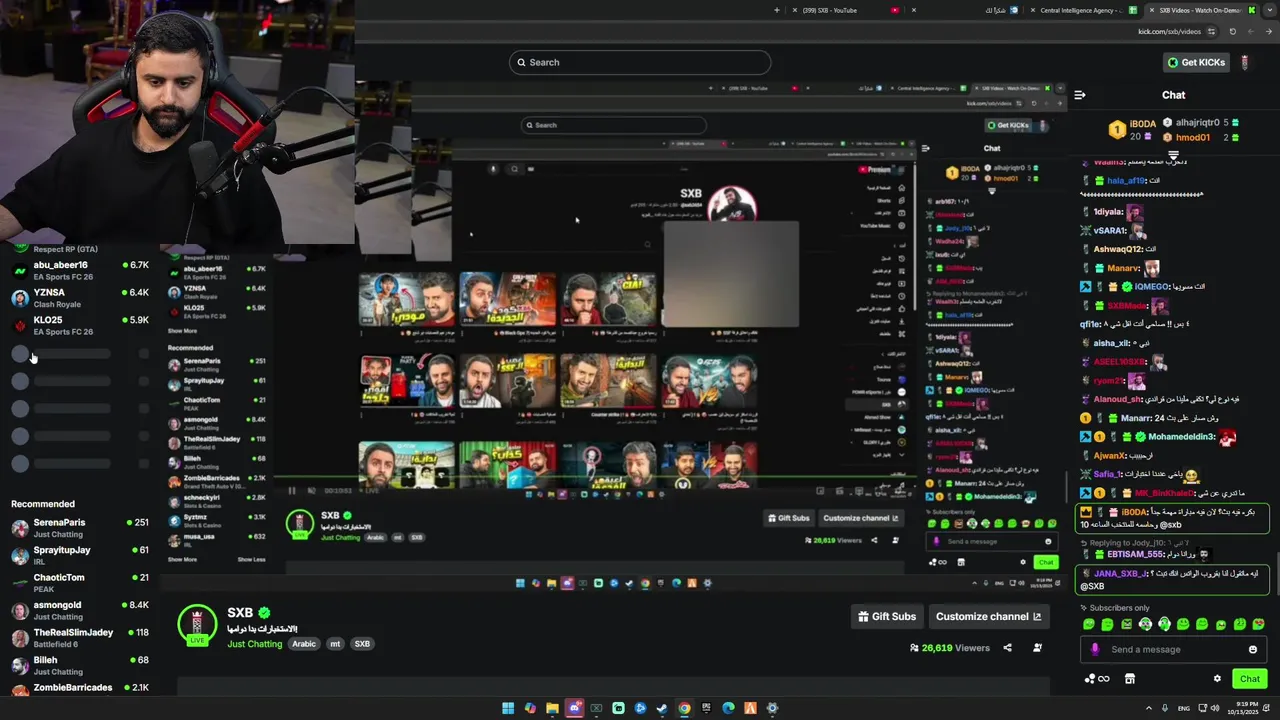Open Google Chrome from the taskbar

click(x=684, y=708)
